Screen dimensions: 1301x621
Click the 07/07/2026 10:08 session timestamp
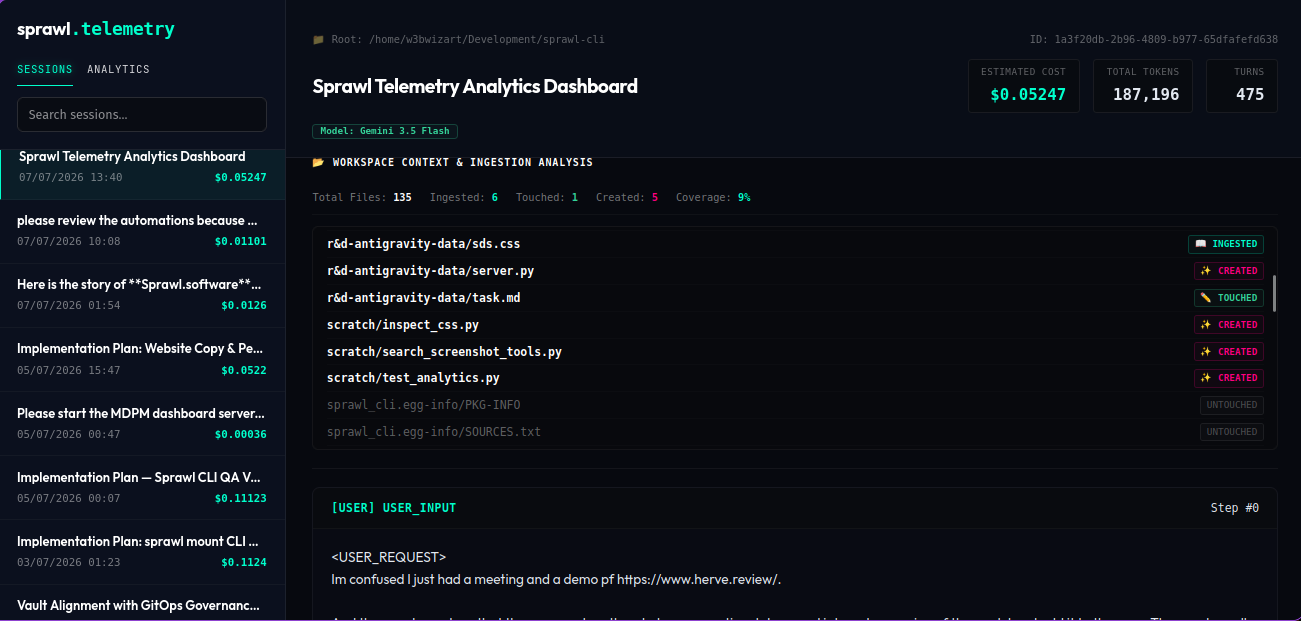coord(69,241)
